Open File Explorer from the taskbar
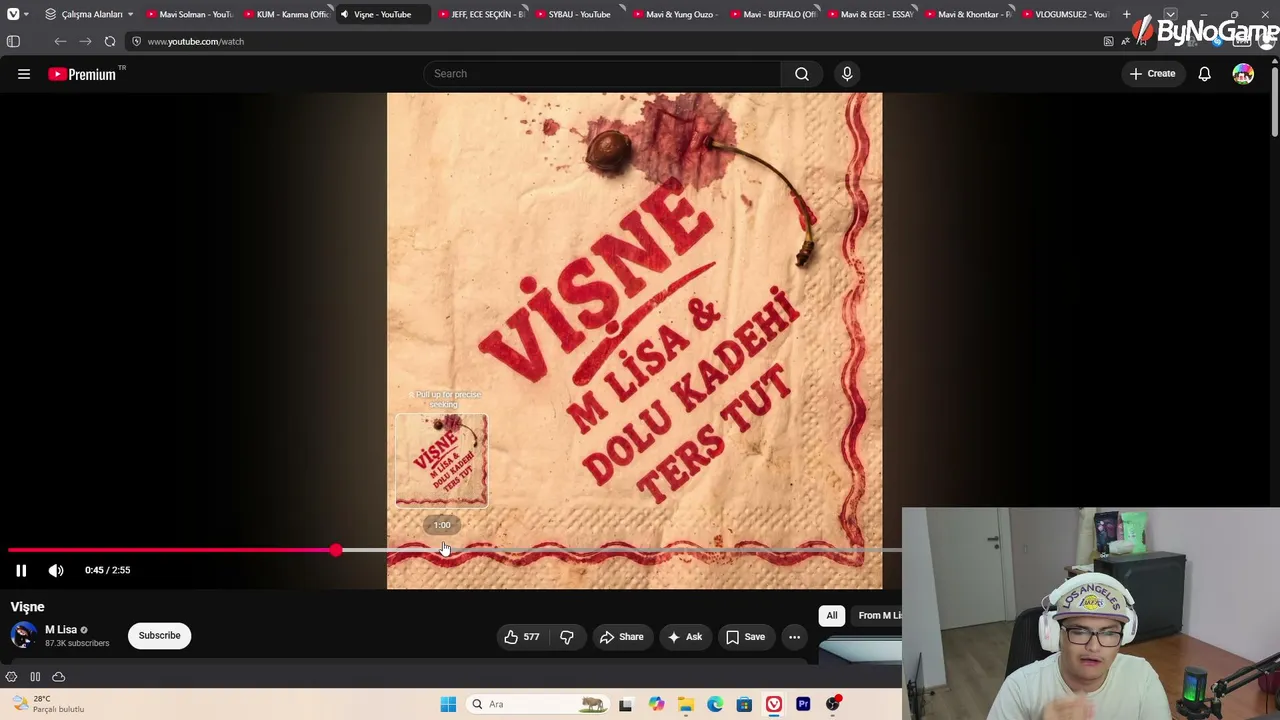This screenshot has height=720, width=1280. tap(685, 704)
